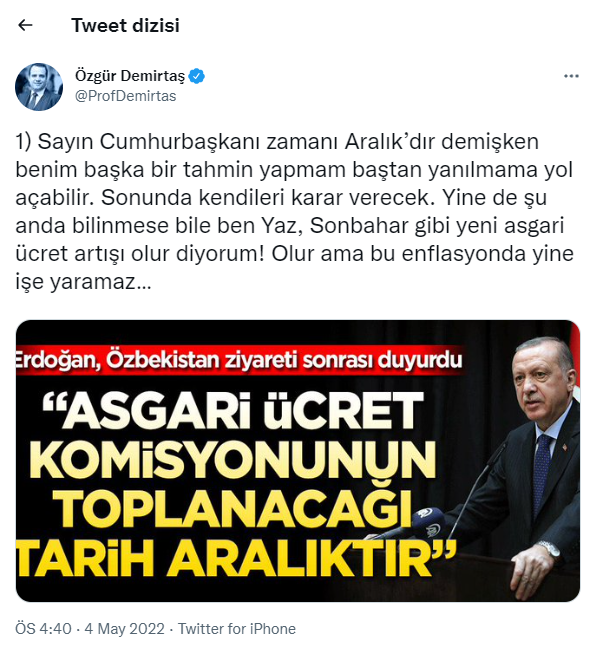595x649 pixels.
Task: Open the Twitter for iPhone source link
Action: coord(237,629)
